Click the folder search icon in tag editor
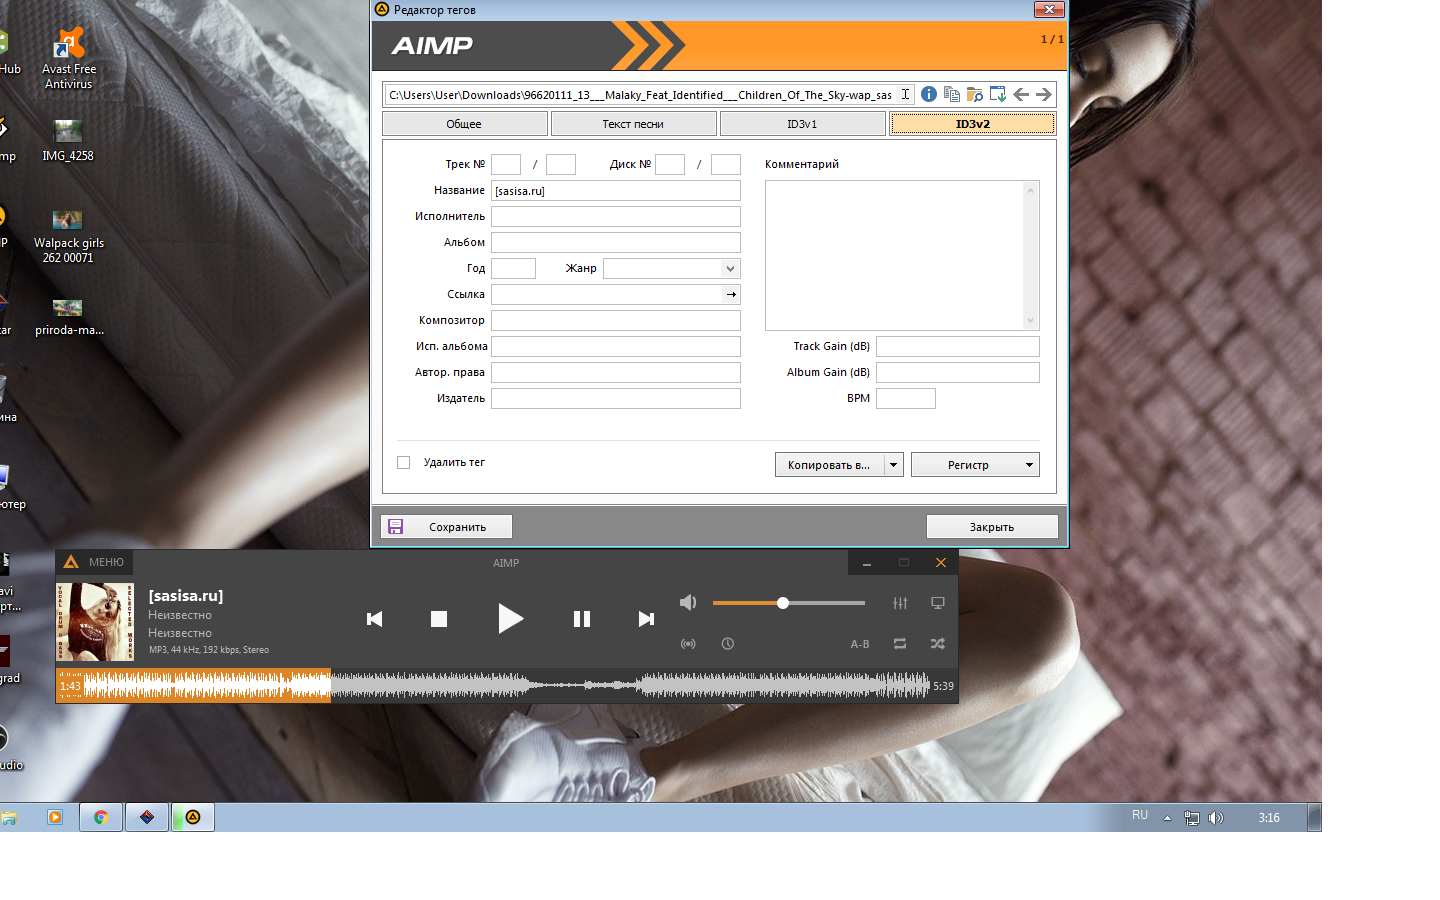 click(x=975, y=94)
